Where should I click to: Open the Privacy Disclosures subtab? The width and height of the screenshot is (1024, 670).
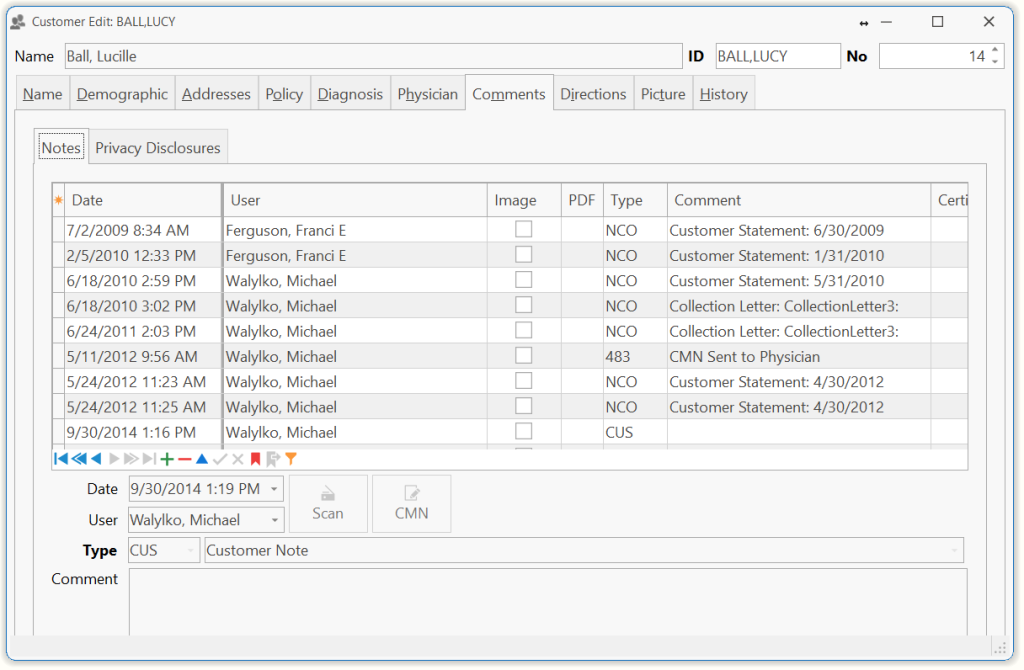point(158,148)
